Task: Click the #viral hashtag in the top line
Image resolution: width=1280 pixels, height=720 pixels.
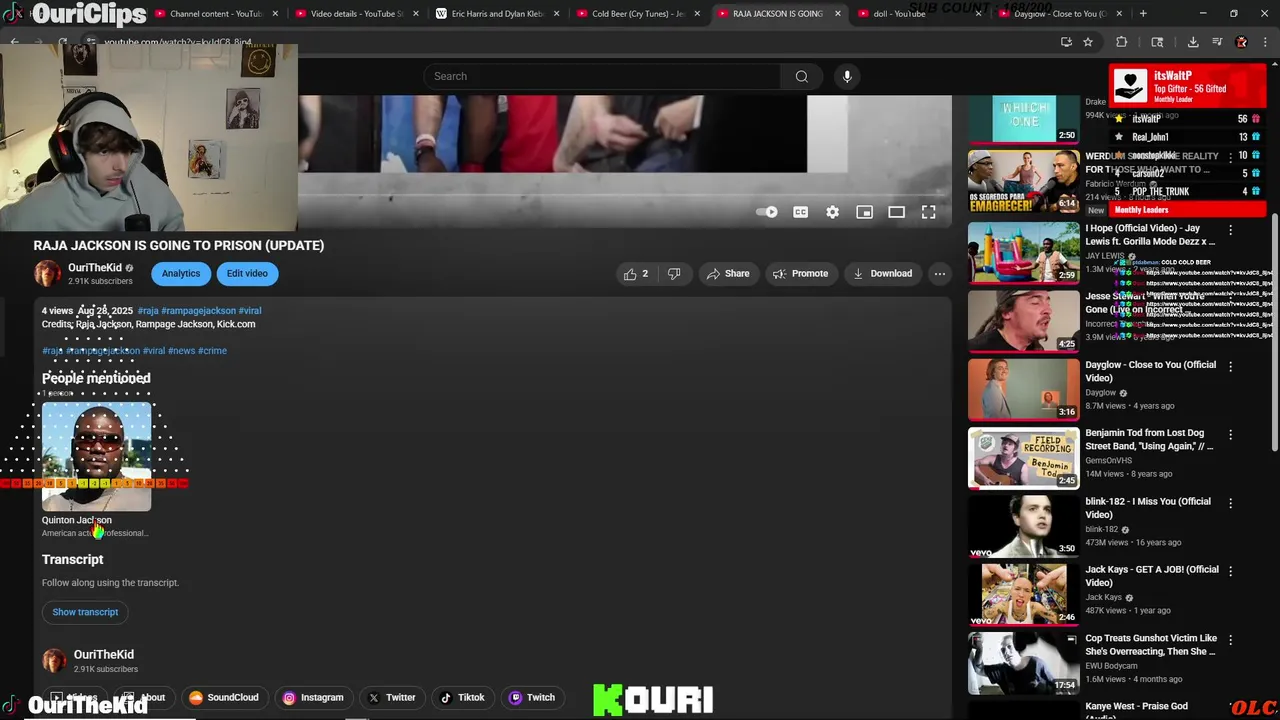Action: 249,311
